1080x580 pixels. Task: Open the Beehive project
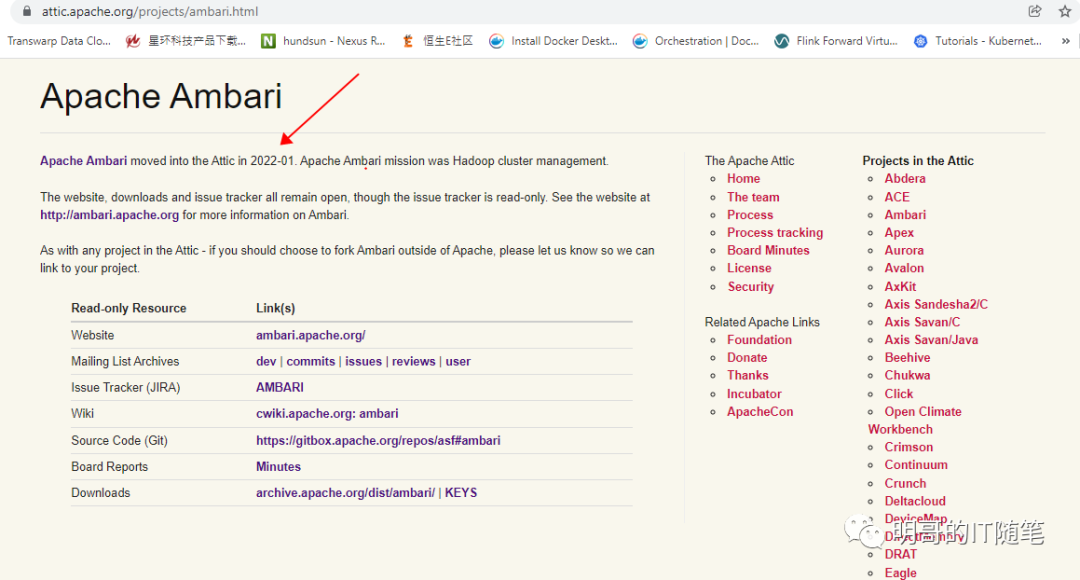(907, 358)
